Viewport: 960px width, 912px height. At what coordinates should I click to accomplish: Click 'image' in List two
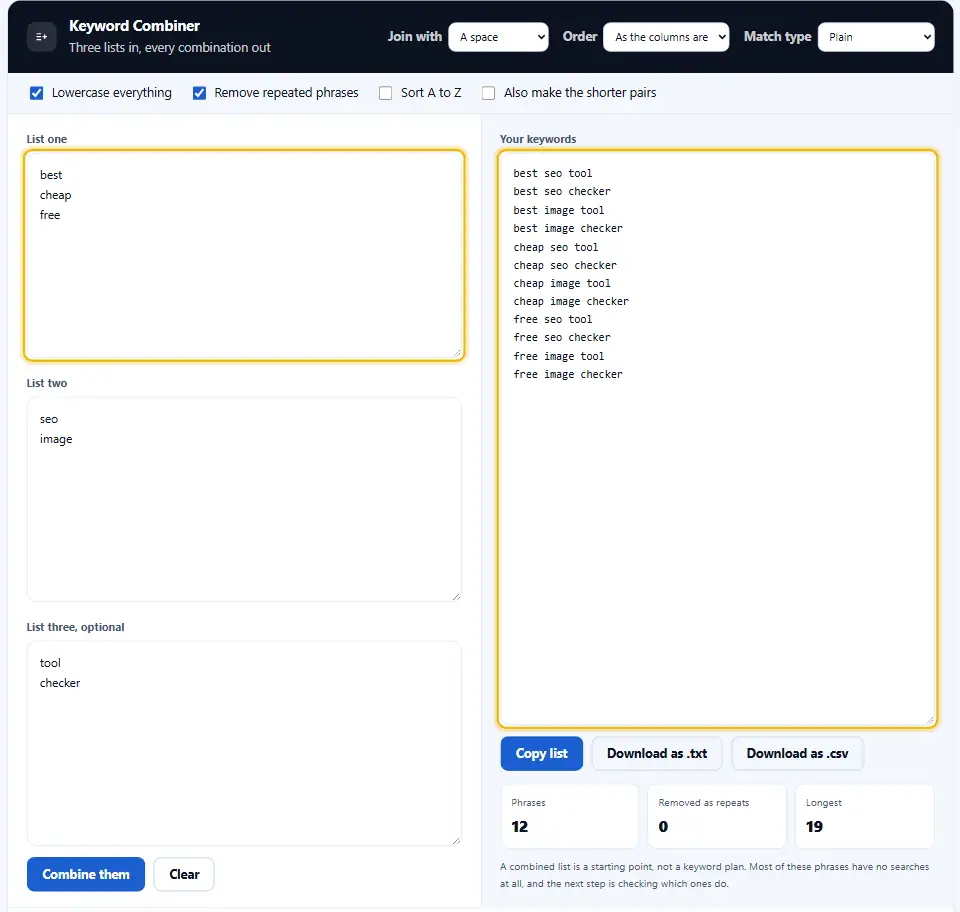56,439
